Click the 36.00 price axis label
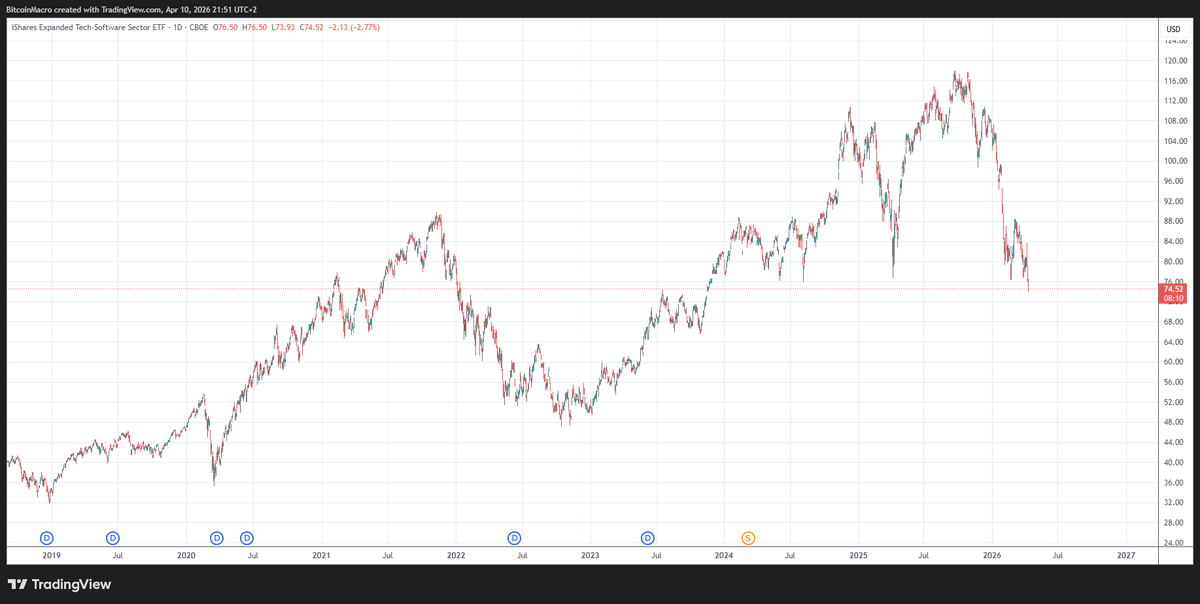This screenshot has height=604, width=1200. coord(1174,483)
